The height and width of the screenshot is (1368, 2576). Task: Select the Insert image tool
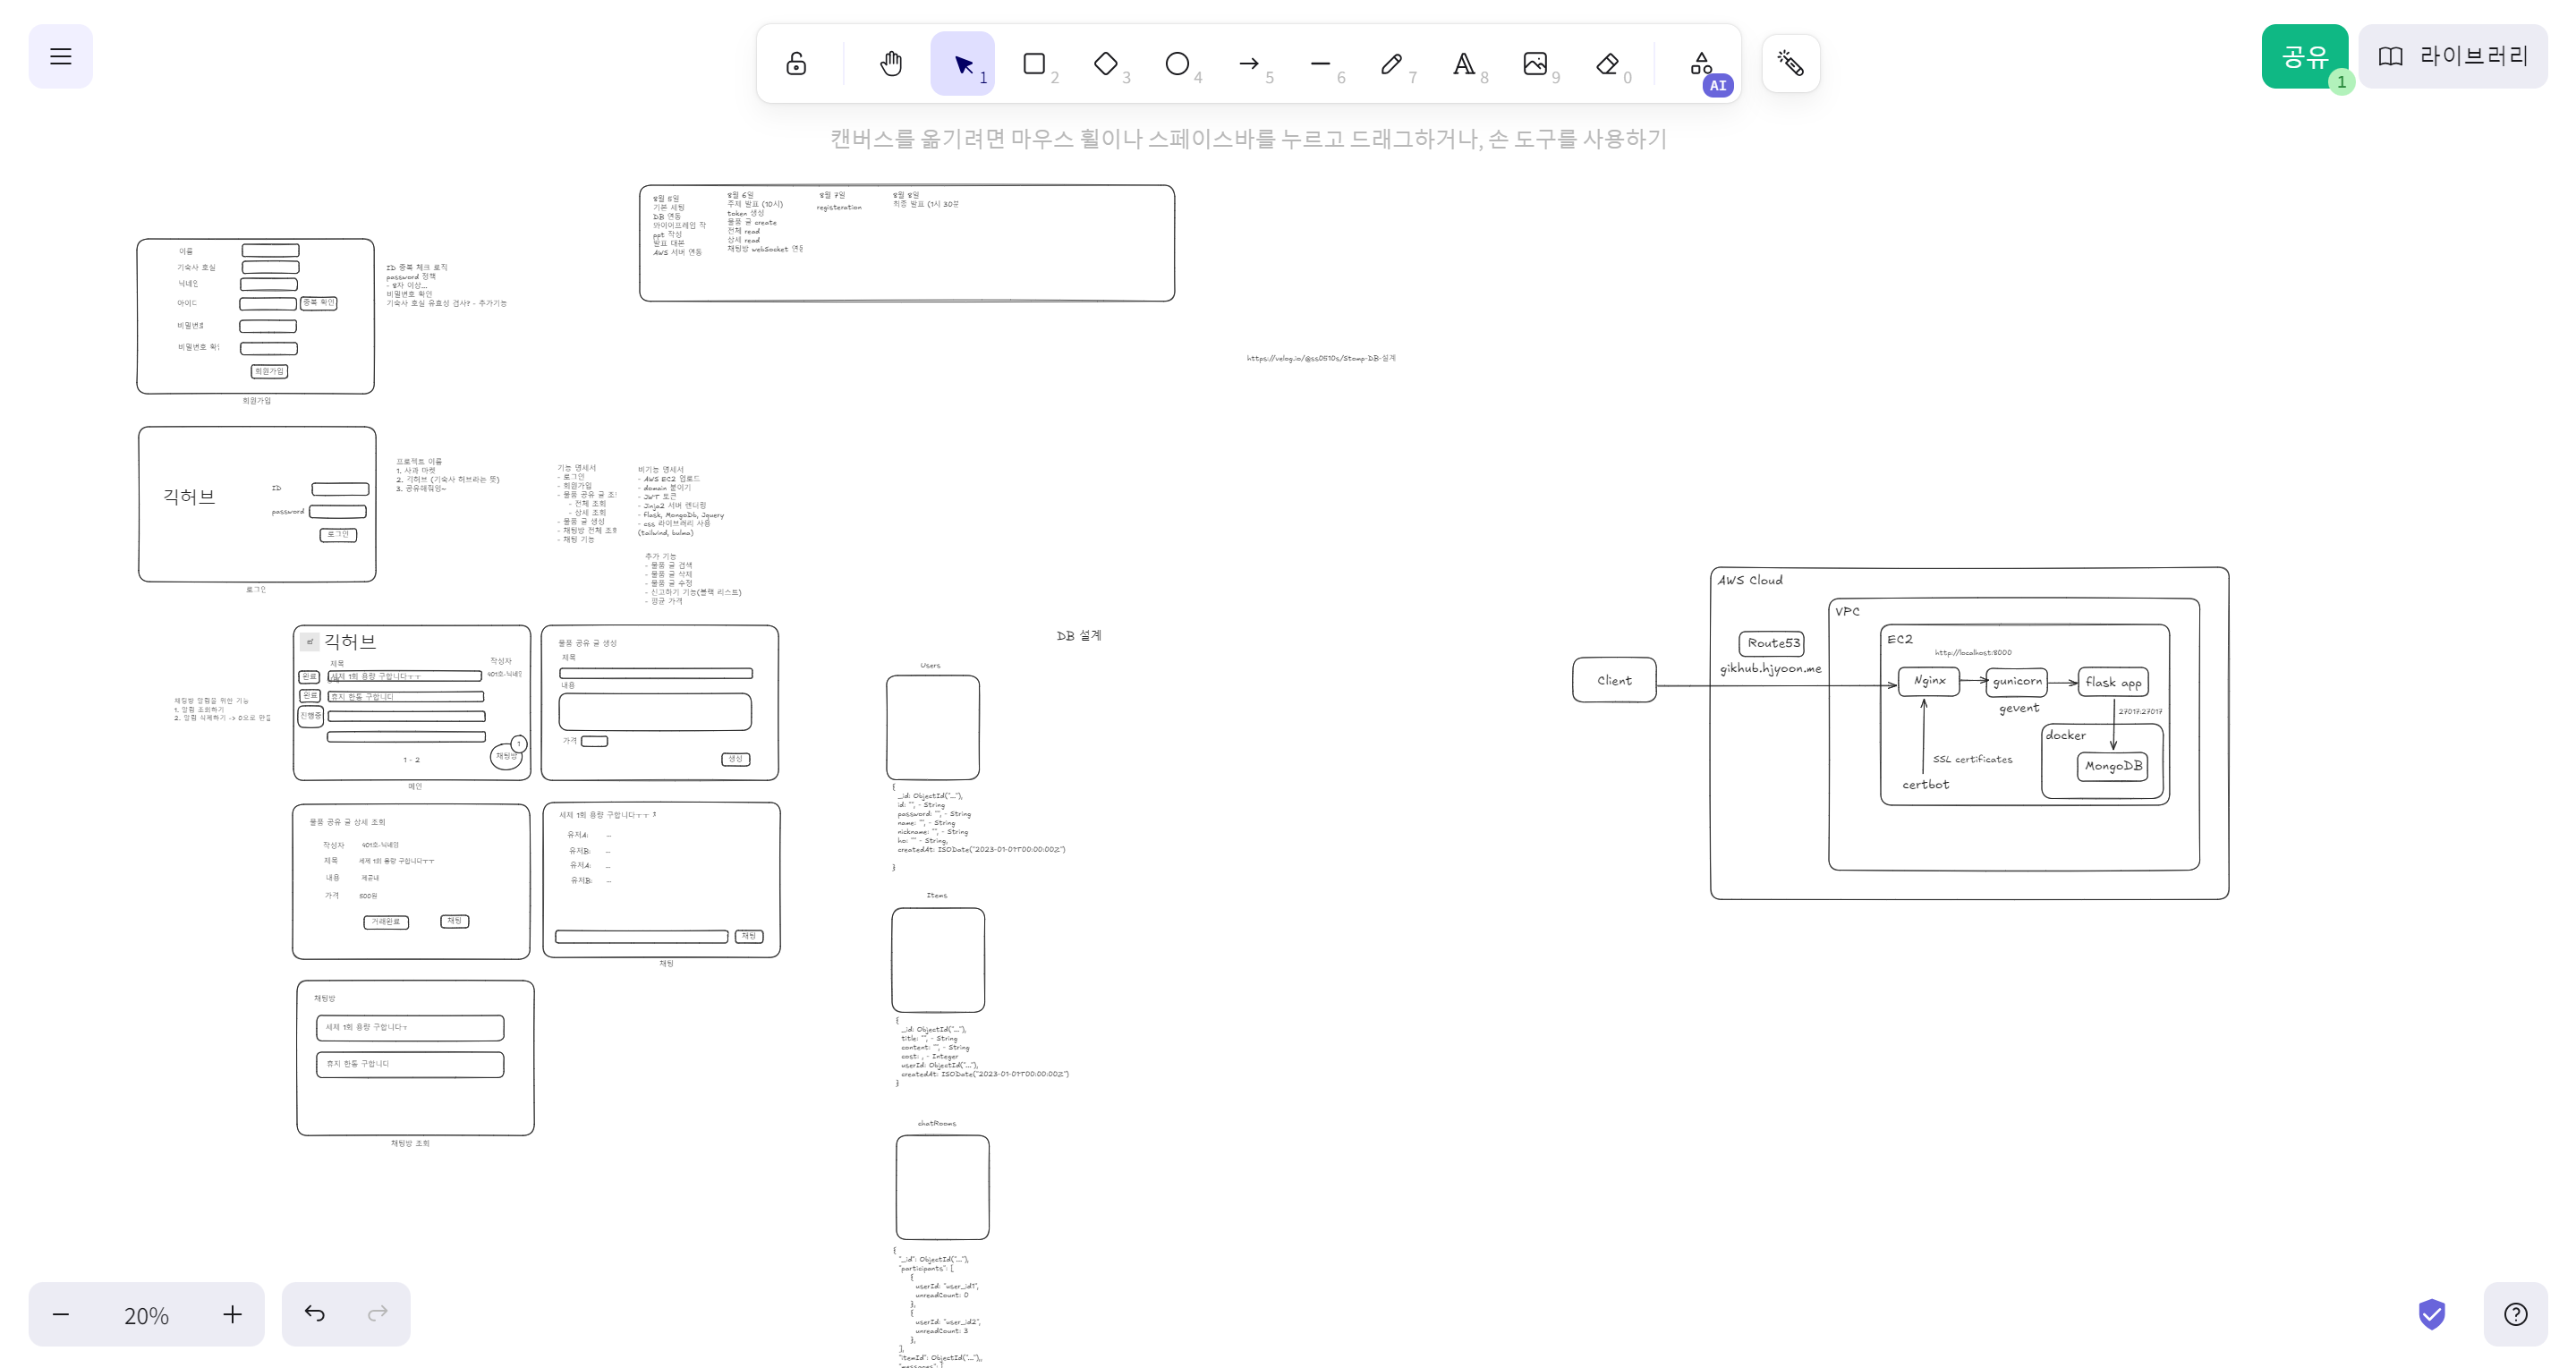point(1535,64)
